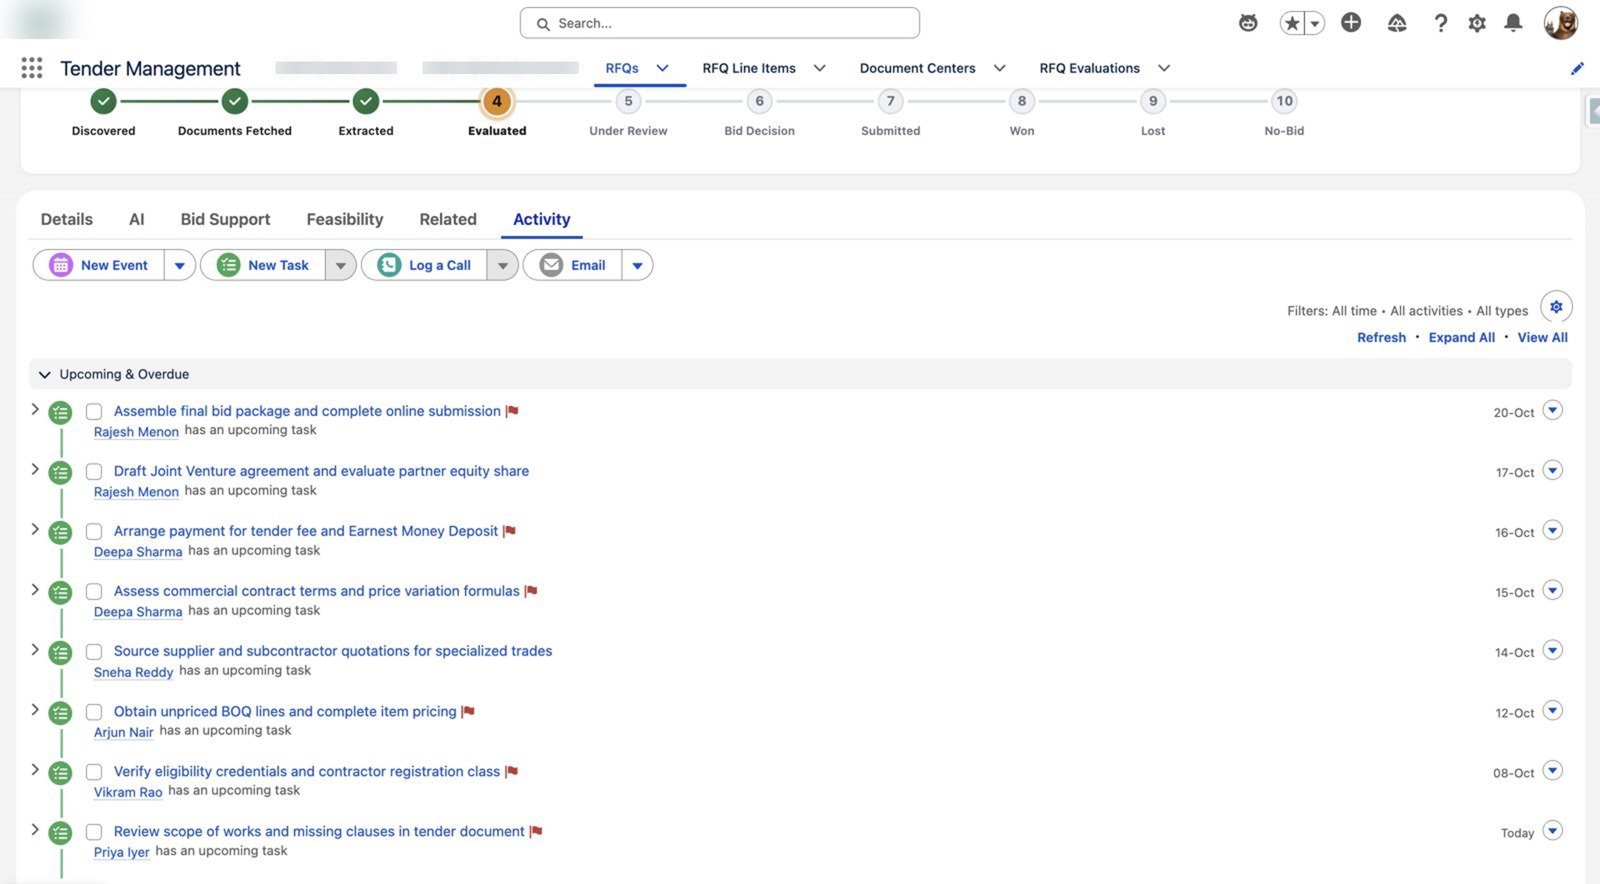Open the Email dropdown arrow
This screenshot has width=1600, height=884.
[637, 265]
